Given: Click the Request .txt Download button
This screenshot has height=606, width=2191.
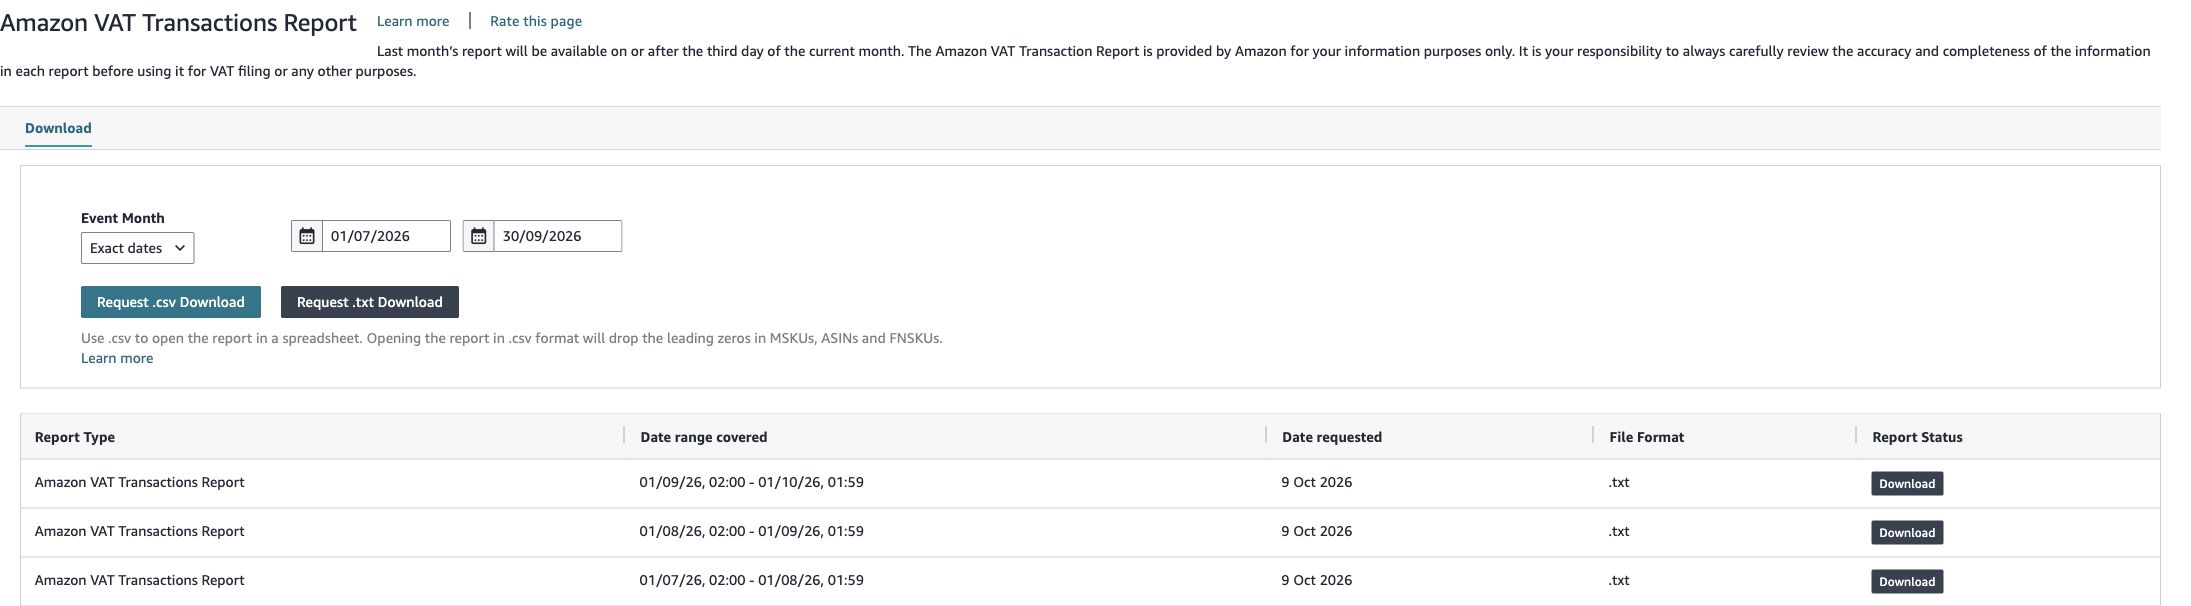Looking at the screenshot, I should (x=370, y=302).
